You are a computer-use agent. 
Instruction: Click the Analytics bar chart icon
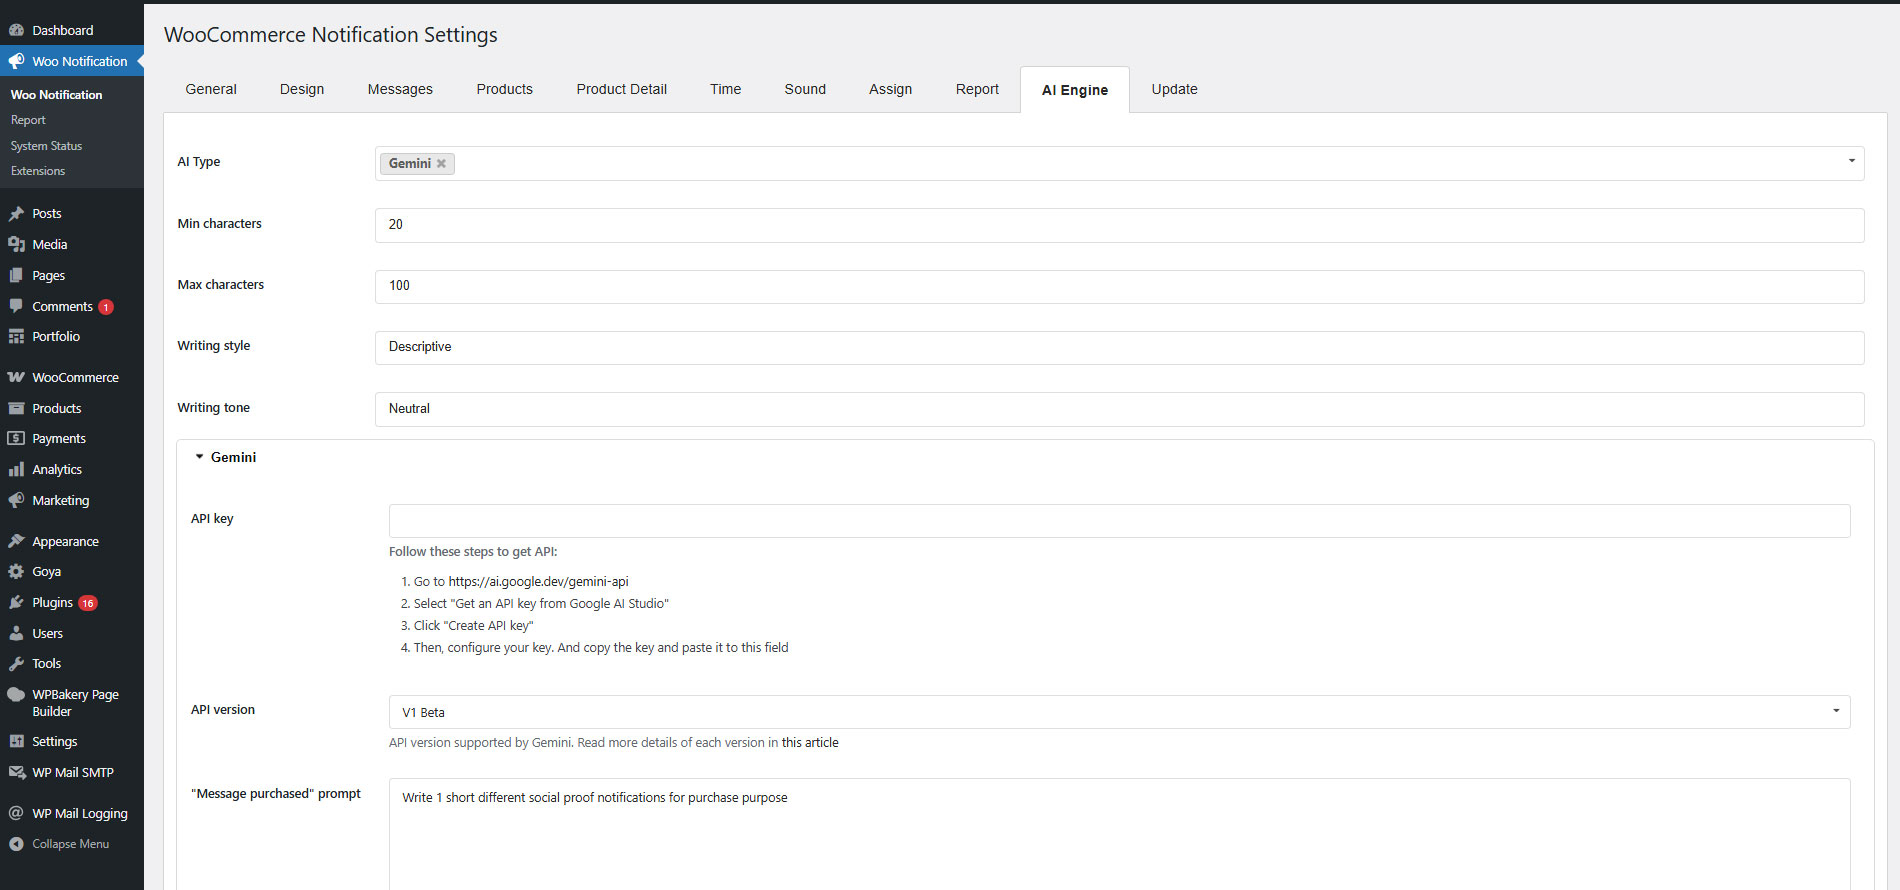point(16,469)
